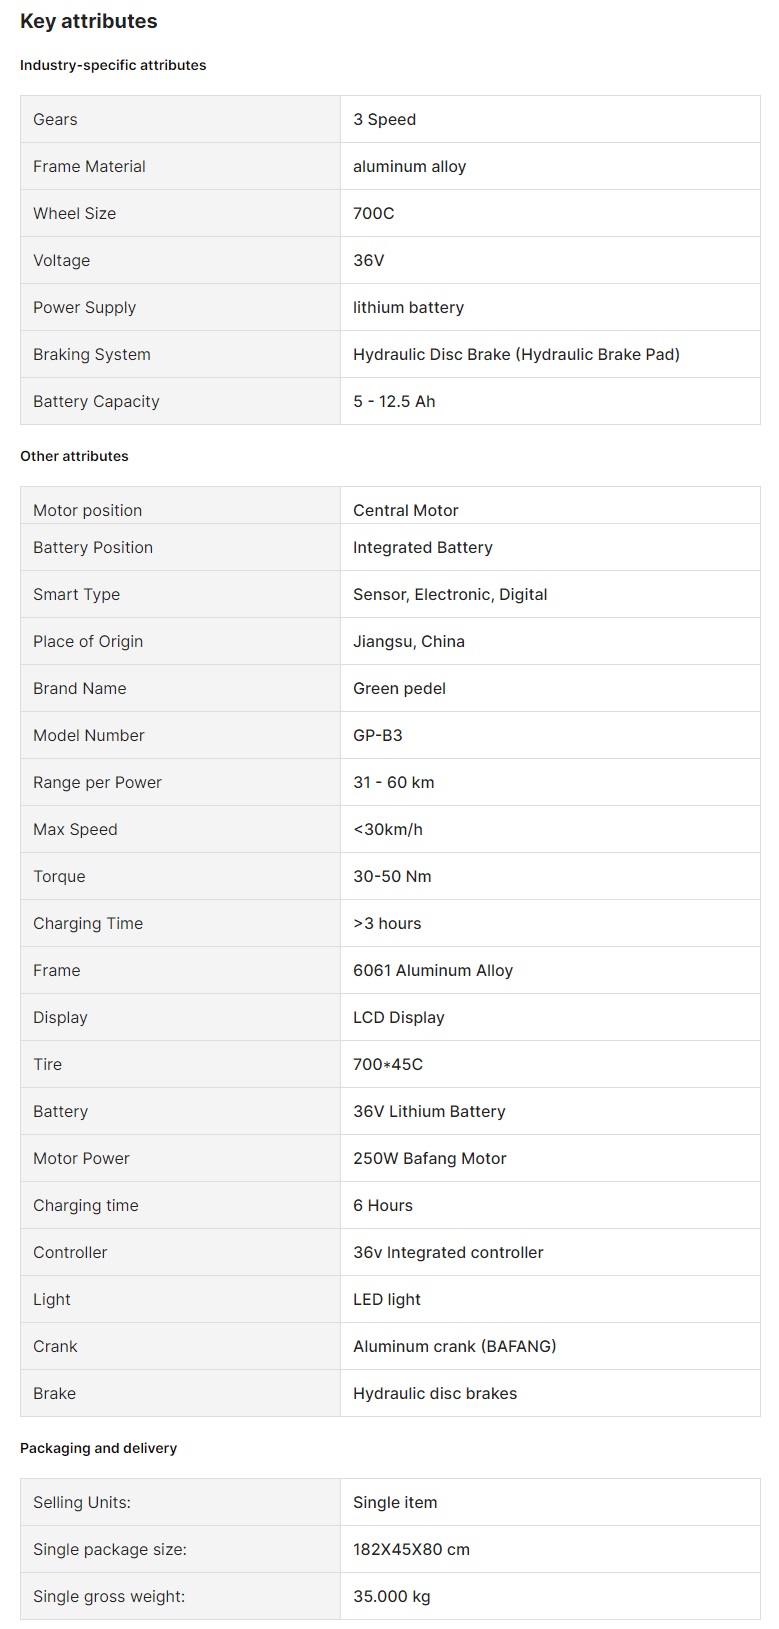Screen dimensions: 779x1629
Task: Click the Hydraulic Disc Brake (Hydraulic Brake Pad) value
Action: pyautogui.click(x=516, y=354)
